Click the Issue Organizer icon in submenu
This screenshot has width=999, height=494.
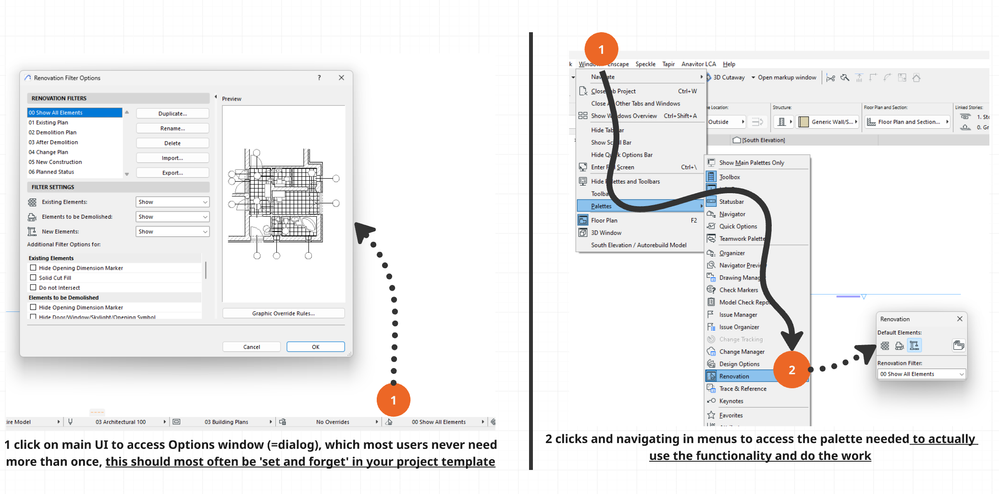[712, 327]
